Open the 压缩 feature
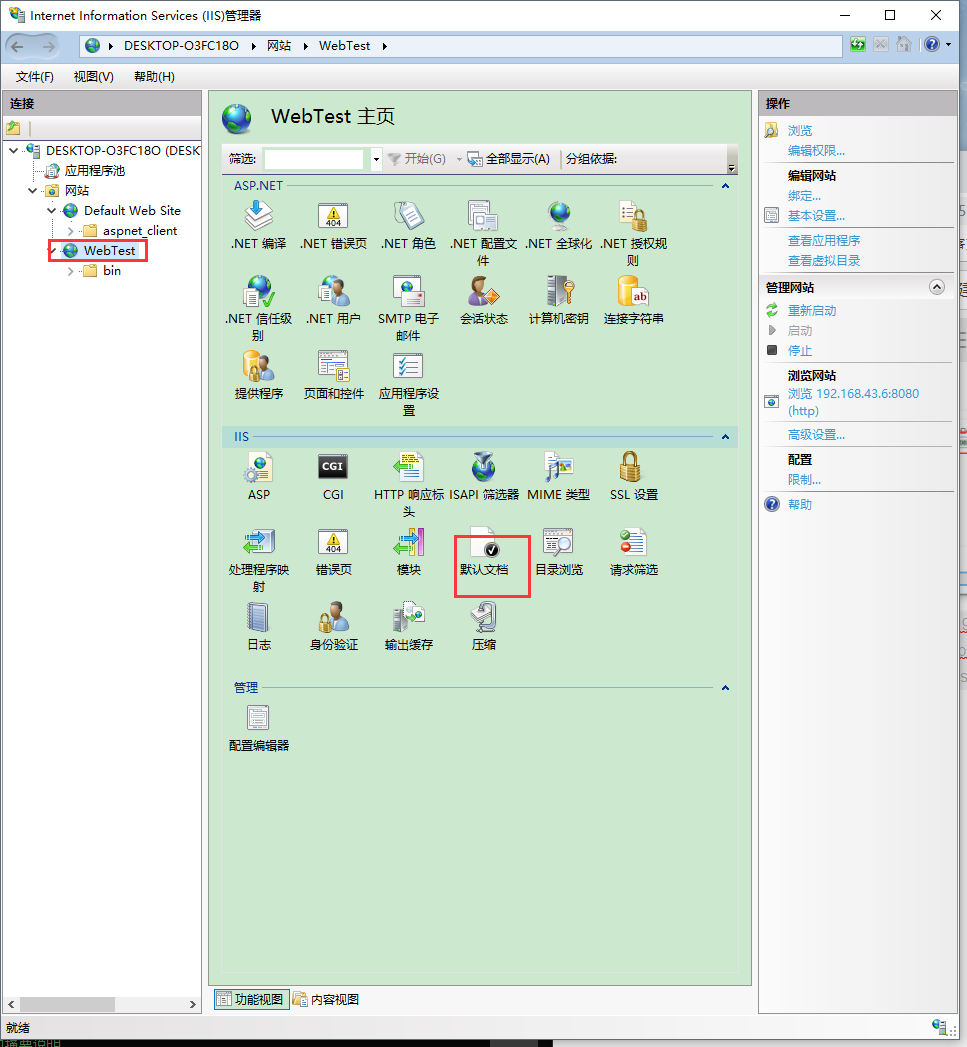The width and height of the screenshot is (967, 1047). tap(483, 626)
